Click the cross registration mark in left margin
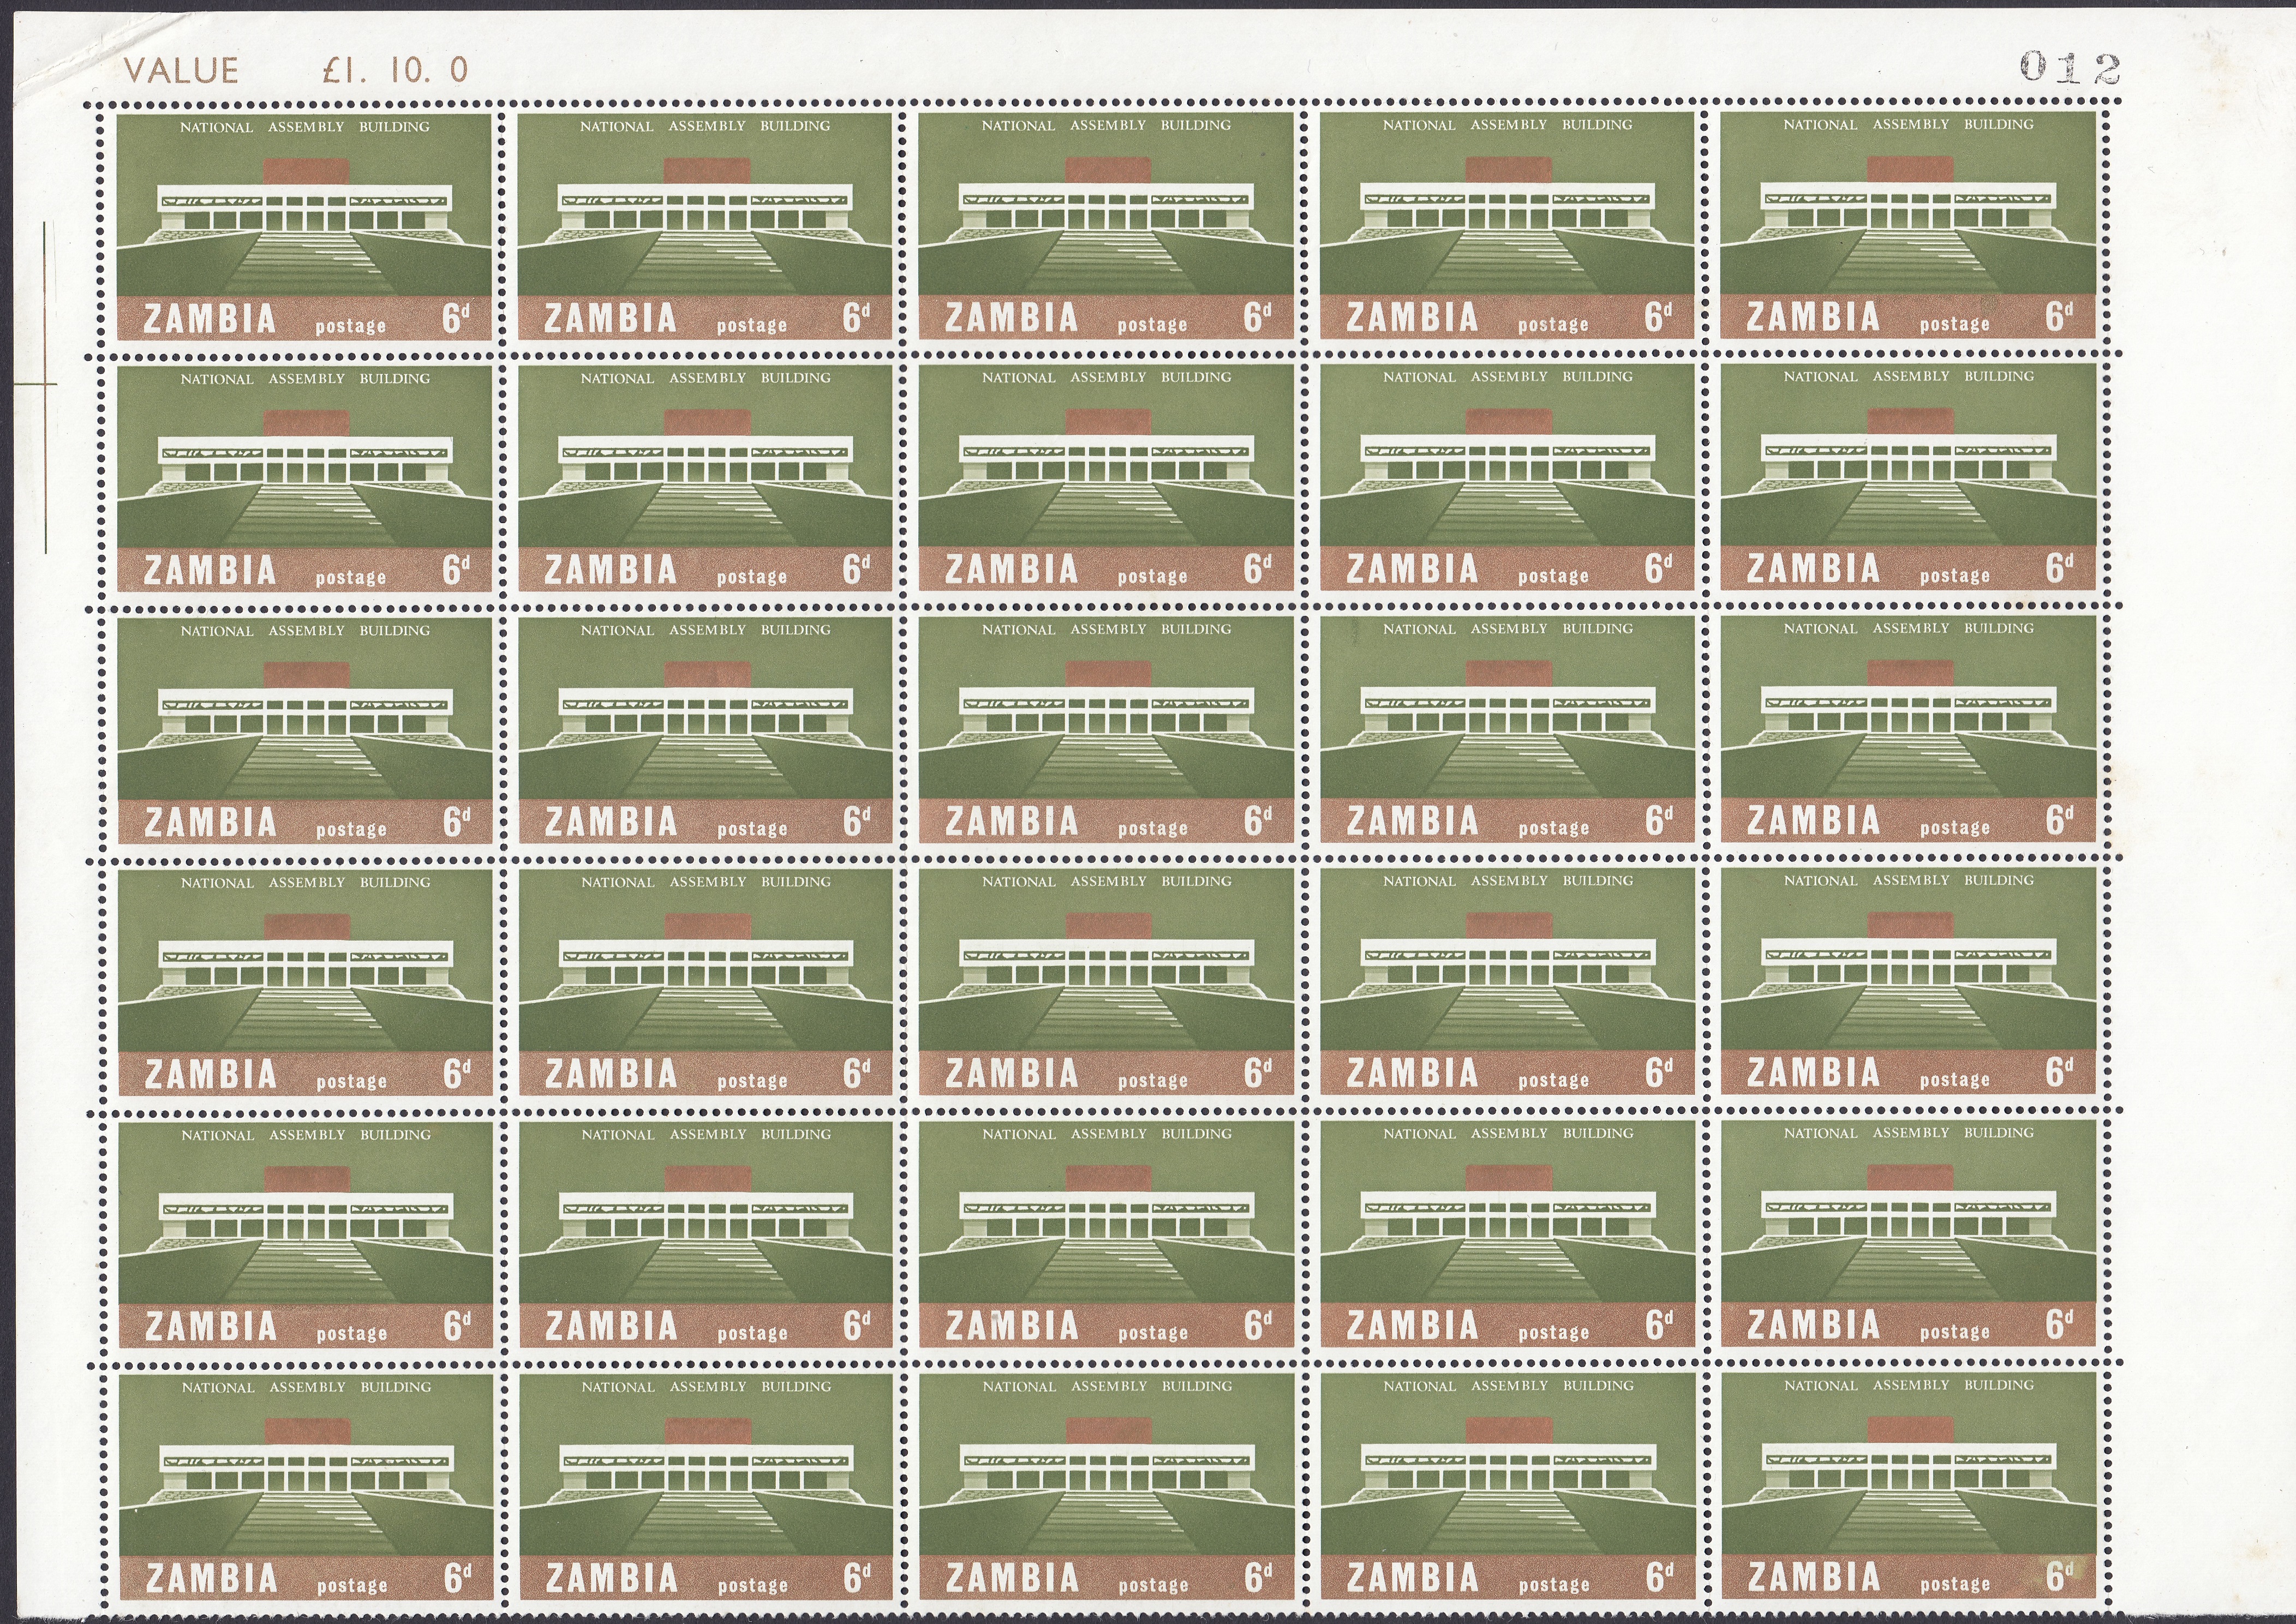2296x1624 pixels. pyautogui.click(x=45, y=384)
